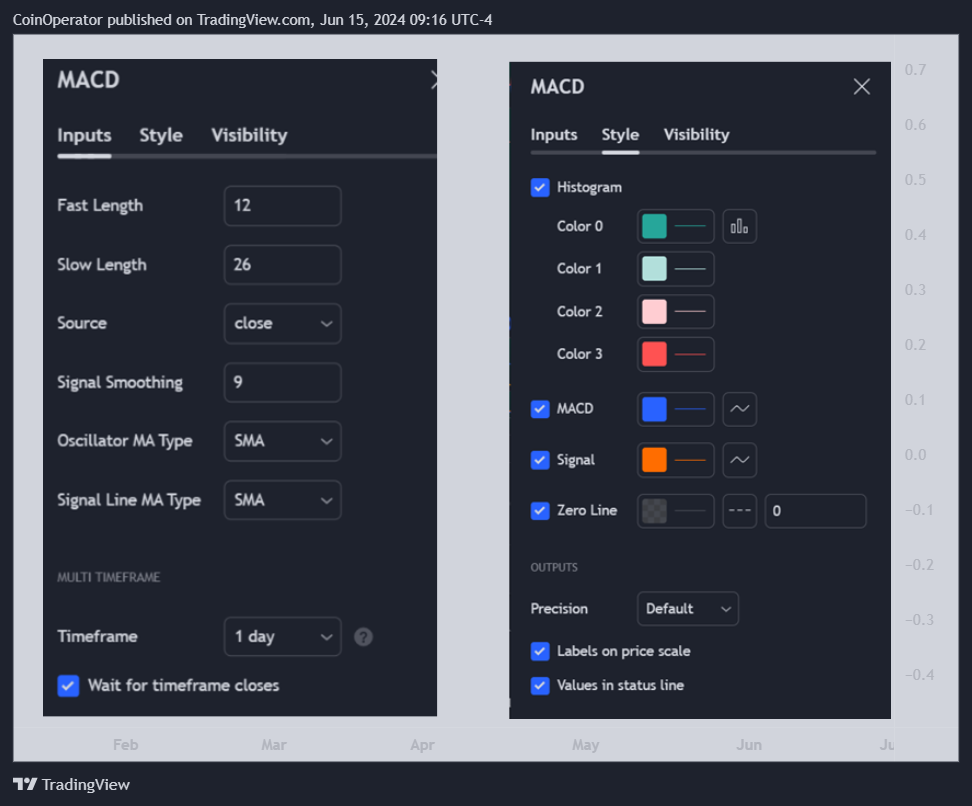Uncheck the Histogram checkbox
This screenshot has width=972, height=806.
click(x=540, y=187)
